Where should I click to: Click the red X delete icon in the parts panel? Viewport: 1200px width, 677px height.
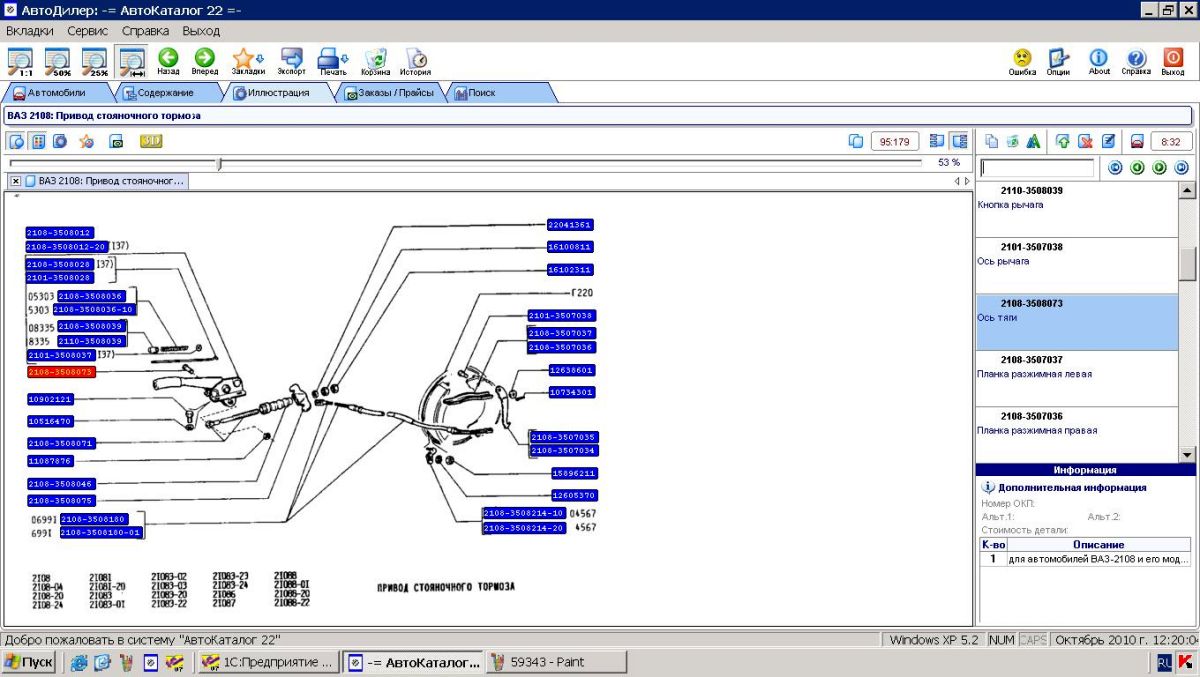(x=1085, y=141)
